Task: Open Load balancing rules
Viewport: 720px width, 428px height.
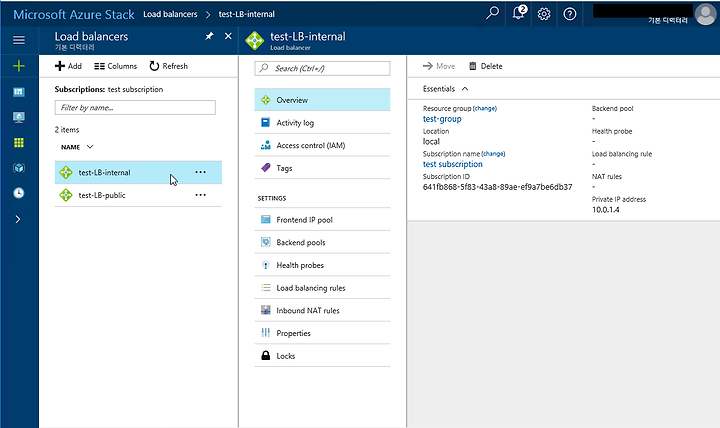Action: pos(322,288)
